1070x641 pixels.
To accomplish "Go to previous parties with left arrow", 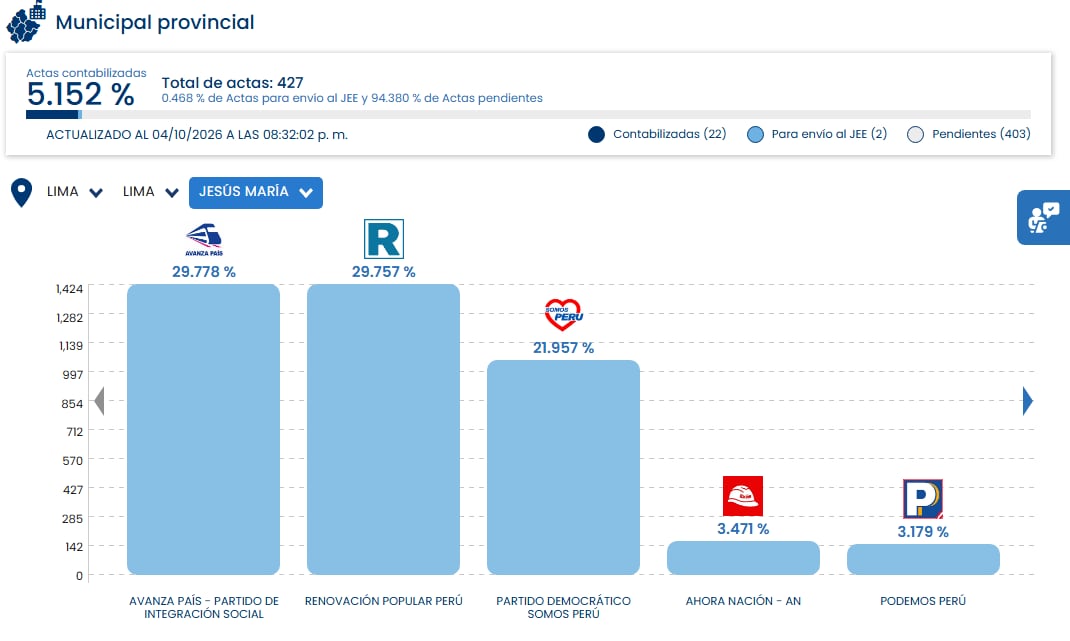I will click(x=100, y=401).
